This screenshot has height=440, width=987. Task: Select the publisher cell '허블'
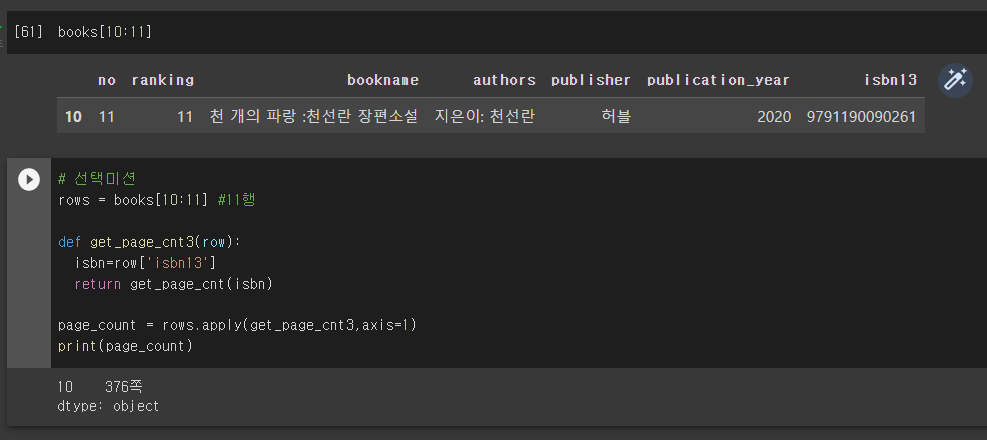(616, 116)
